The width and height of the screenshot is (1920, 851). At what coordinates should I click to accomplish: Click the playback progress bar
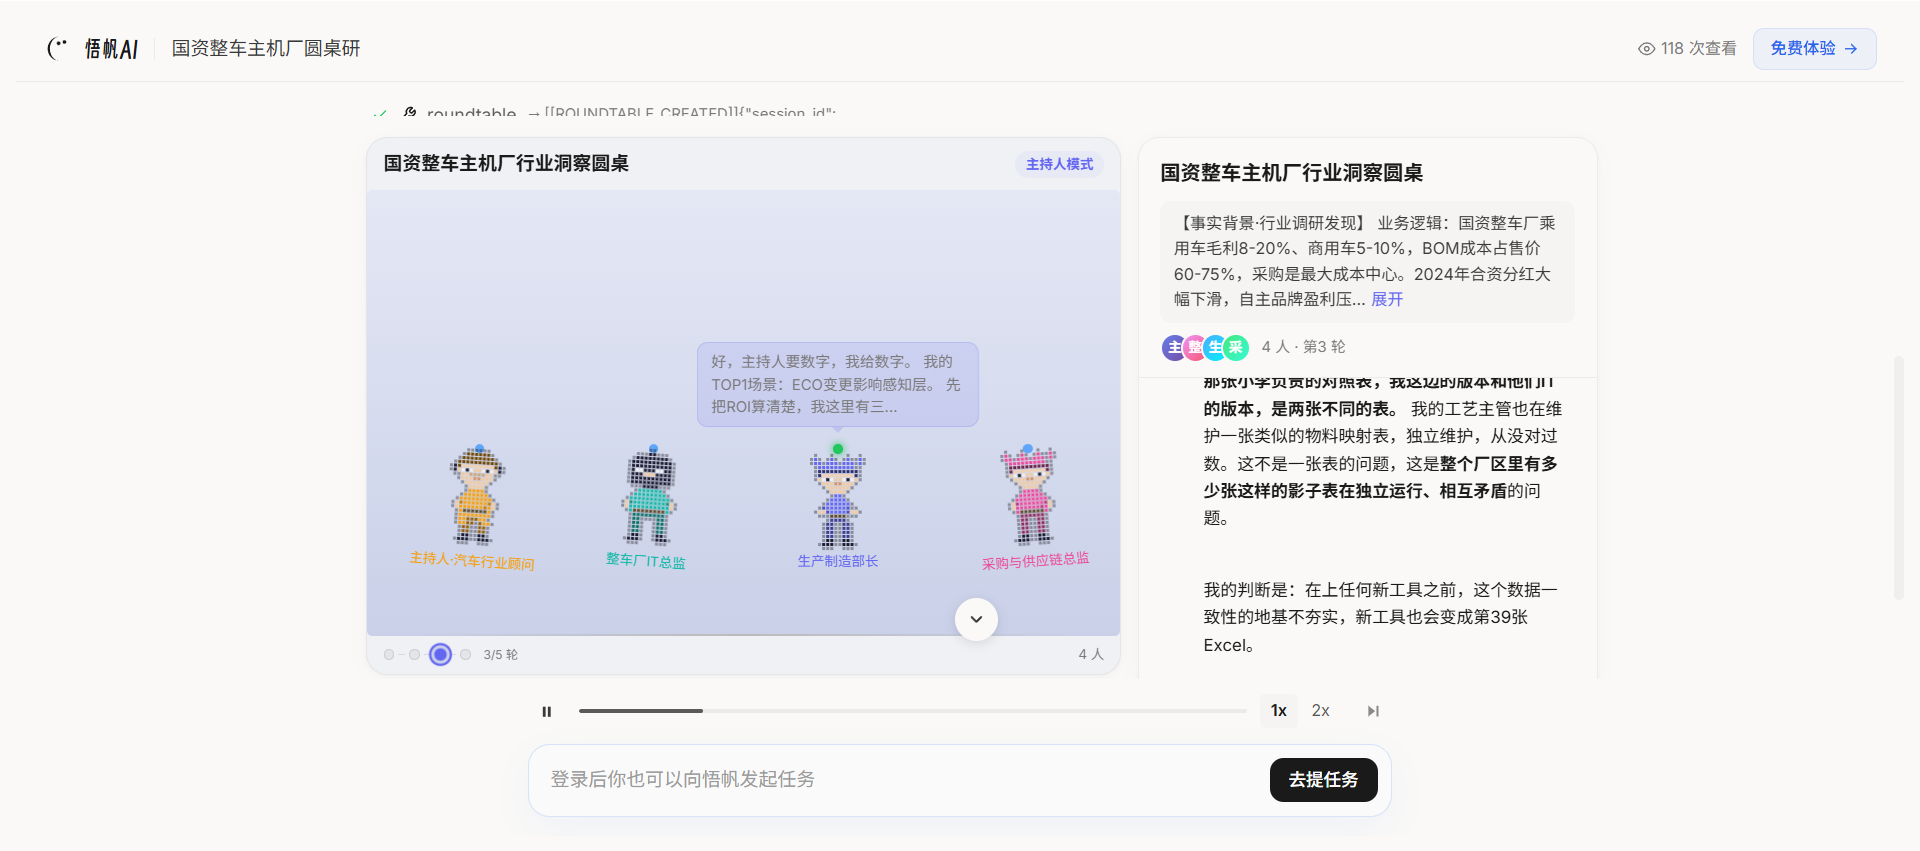[912, 711]
